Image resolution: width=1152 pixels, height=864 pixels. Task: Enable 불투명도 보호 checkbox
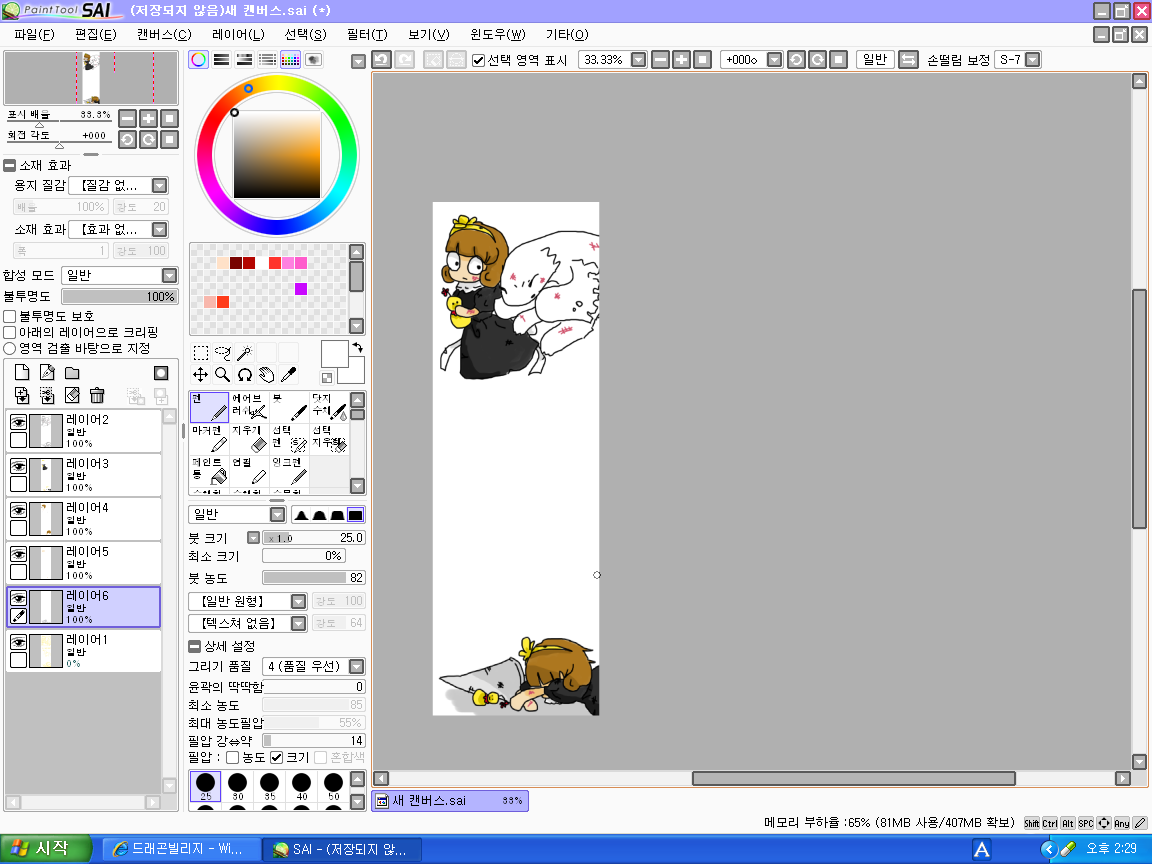point(10,316)
